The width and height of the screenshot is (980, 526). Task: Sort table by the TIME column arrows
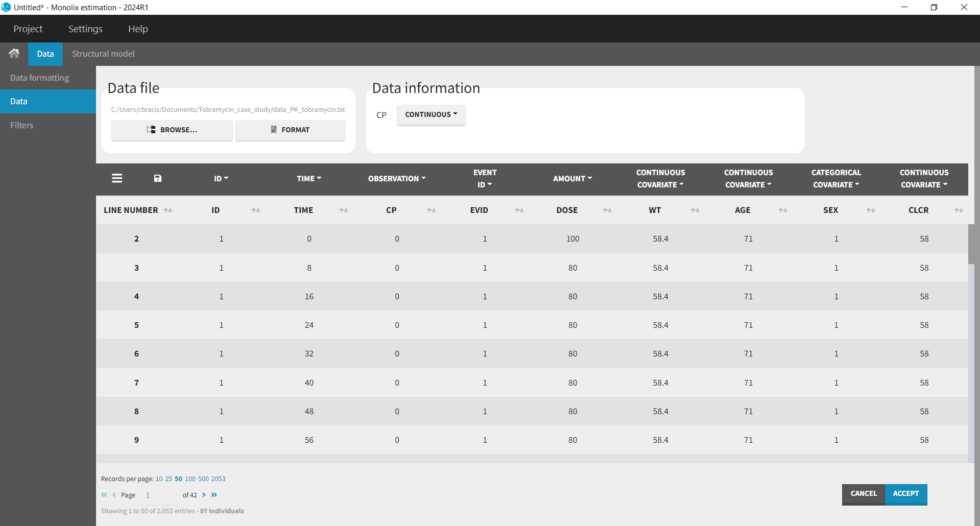(x=343, y=211)
